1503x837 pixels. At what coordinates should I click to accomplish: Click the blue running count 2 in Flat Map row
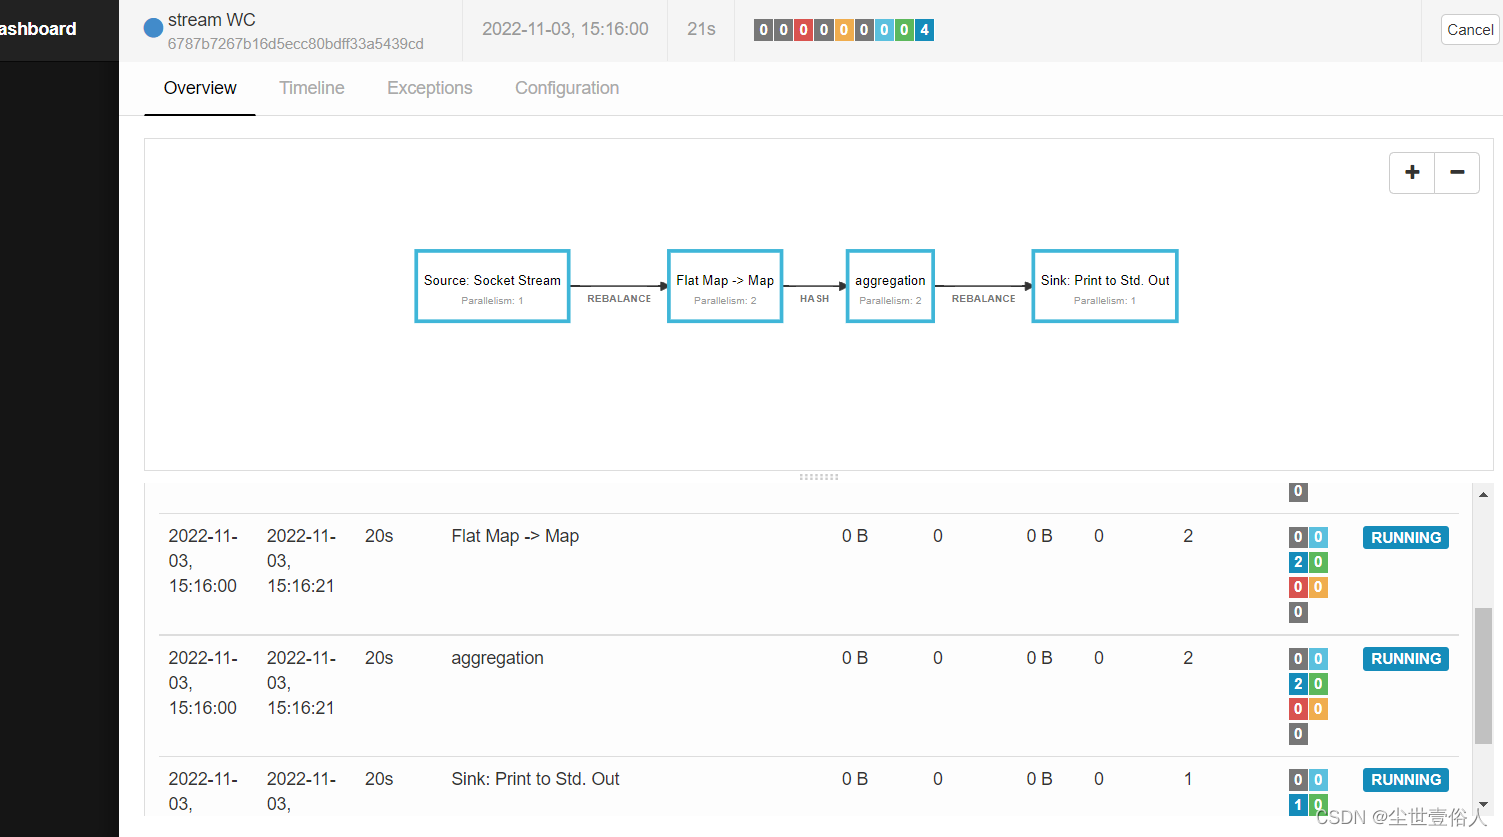pyautogui.click(x=1298, y=562)
